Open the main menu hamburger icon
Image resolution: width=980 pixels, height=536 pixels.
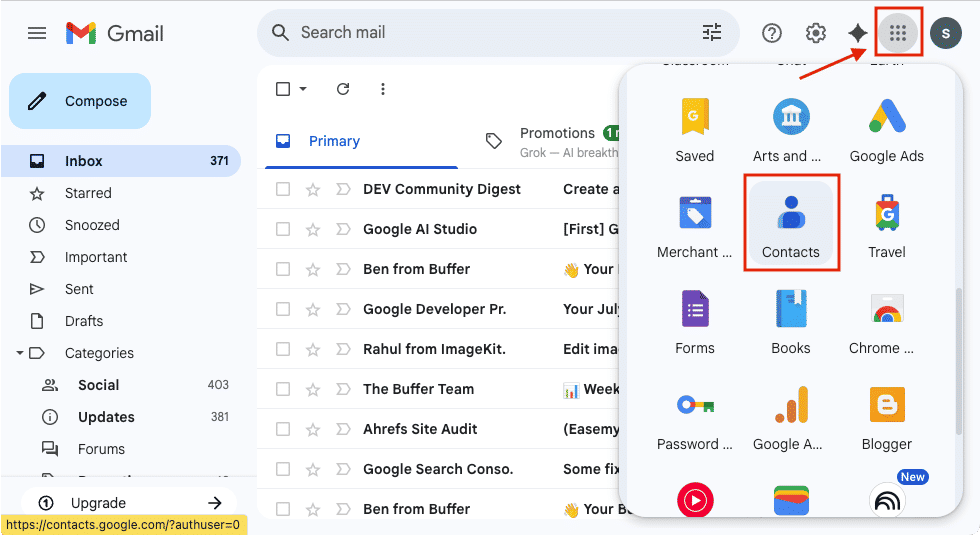click(x=37, y=33)
